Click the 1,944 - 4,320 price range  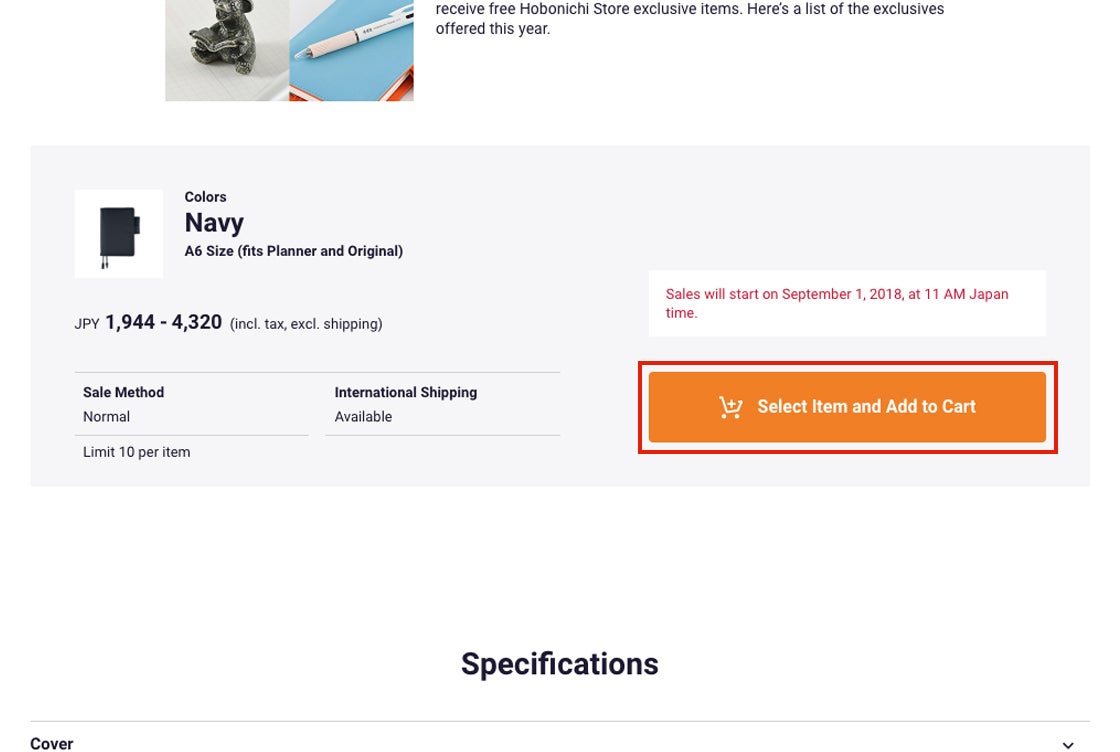click(x=163, y=322)
